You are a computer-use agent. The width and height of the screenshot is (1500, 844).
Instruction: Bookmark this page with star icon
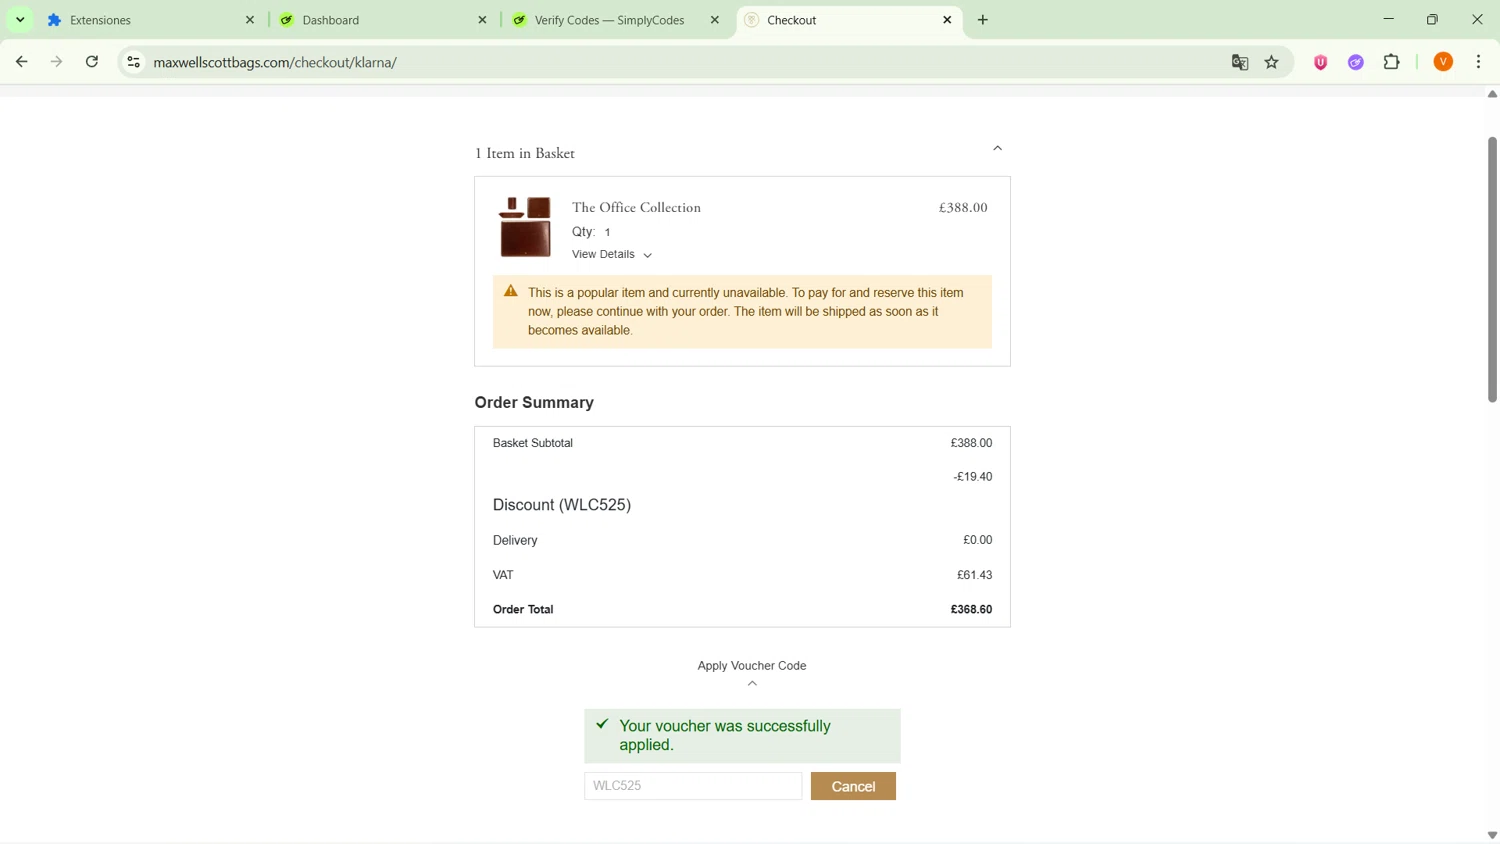coord(1272,62)
